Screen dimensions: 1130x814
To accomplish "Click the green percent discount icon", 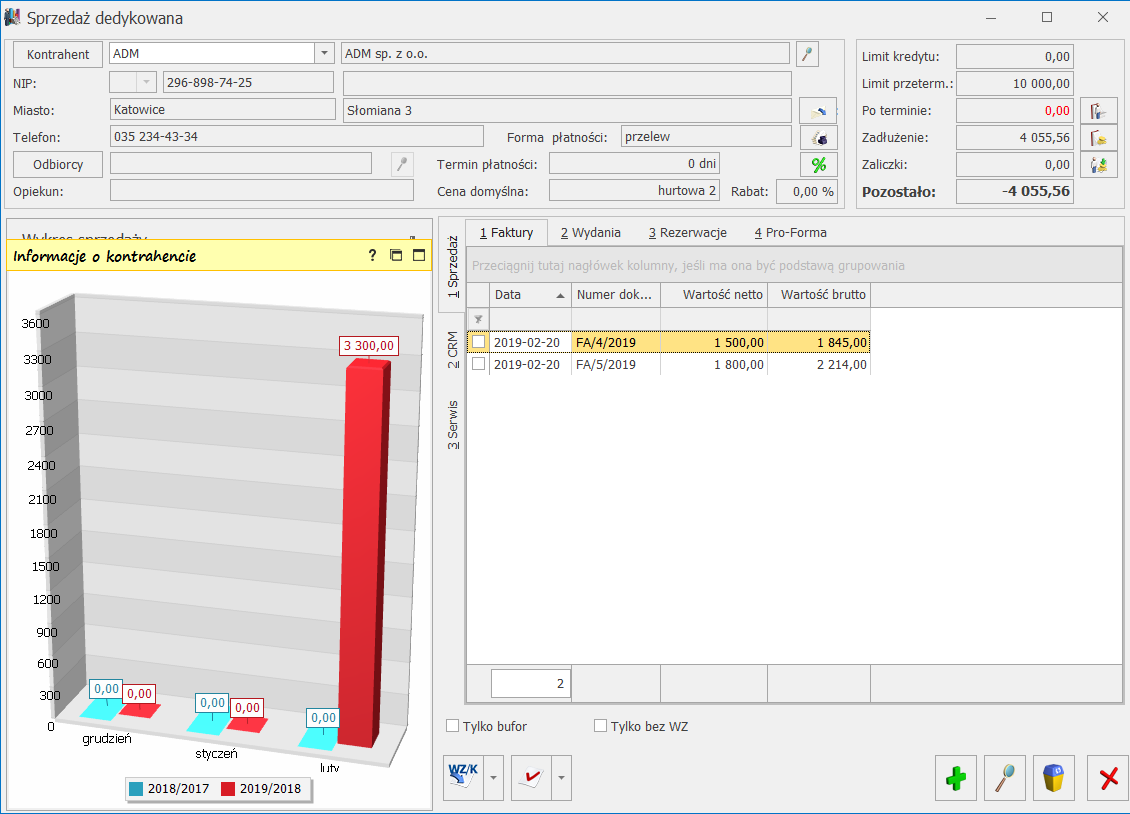I will pos(818,164).
